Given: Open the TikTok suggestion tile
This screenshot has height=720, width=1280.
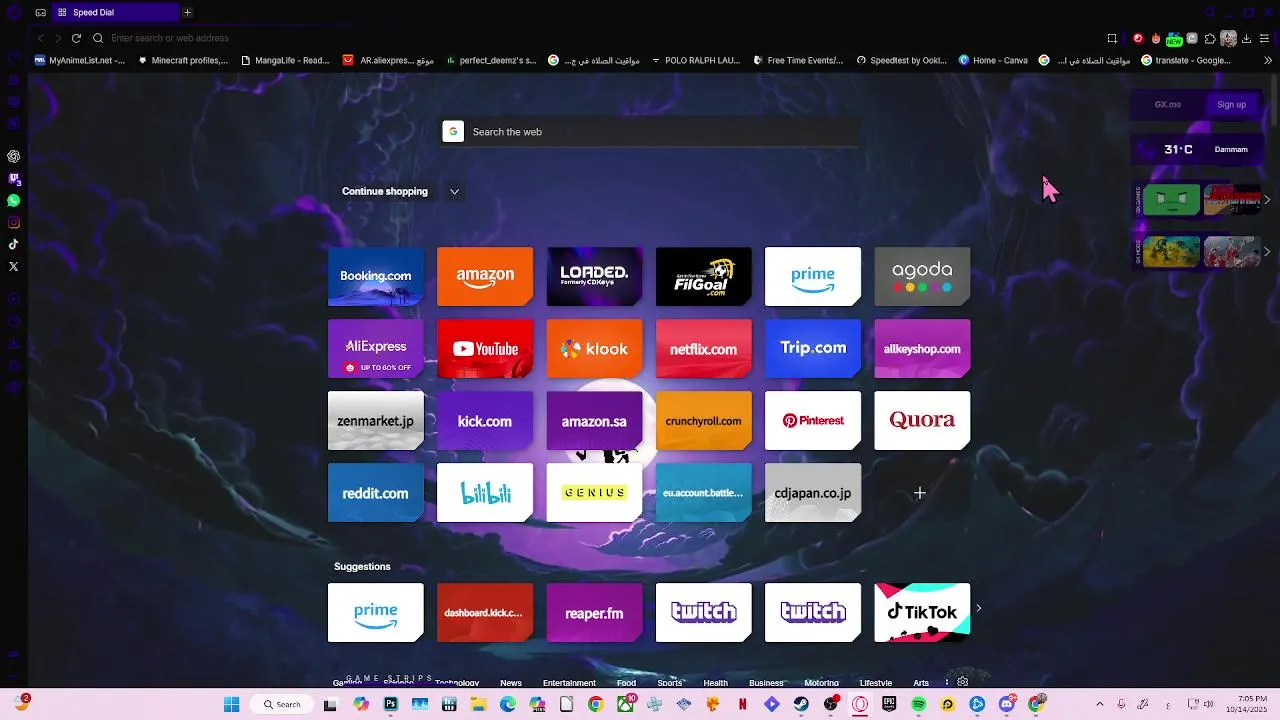Looking at the screenshot, I should pos(922,612).
